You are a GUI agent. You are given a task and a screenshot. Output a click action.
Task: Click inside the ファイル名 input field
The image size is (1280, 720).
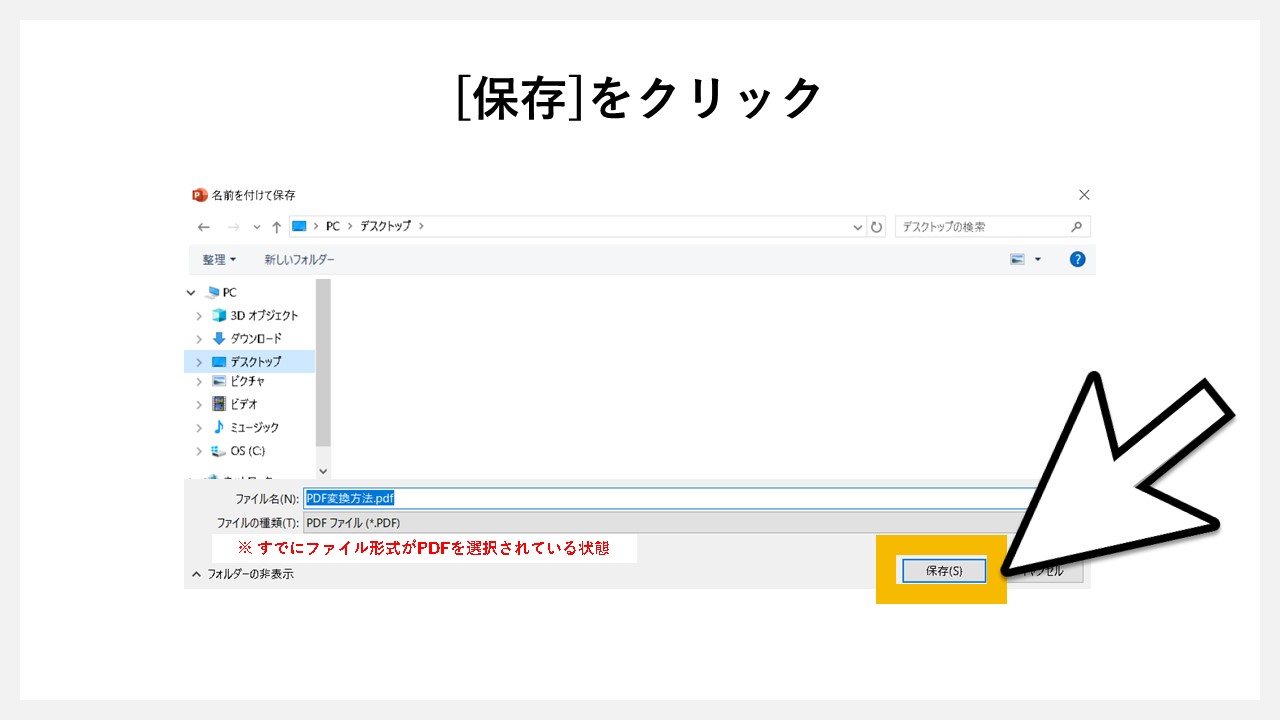pos(600,497)
